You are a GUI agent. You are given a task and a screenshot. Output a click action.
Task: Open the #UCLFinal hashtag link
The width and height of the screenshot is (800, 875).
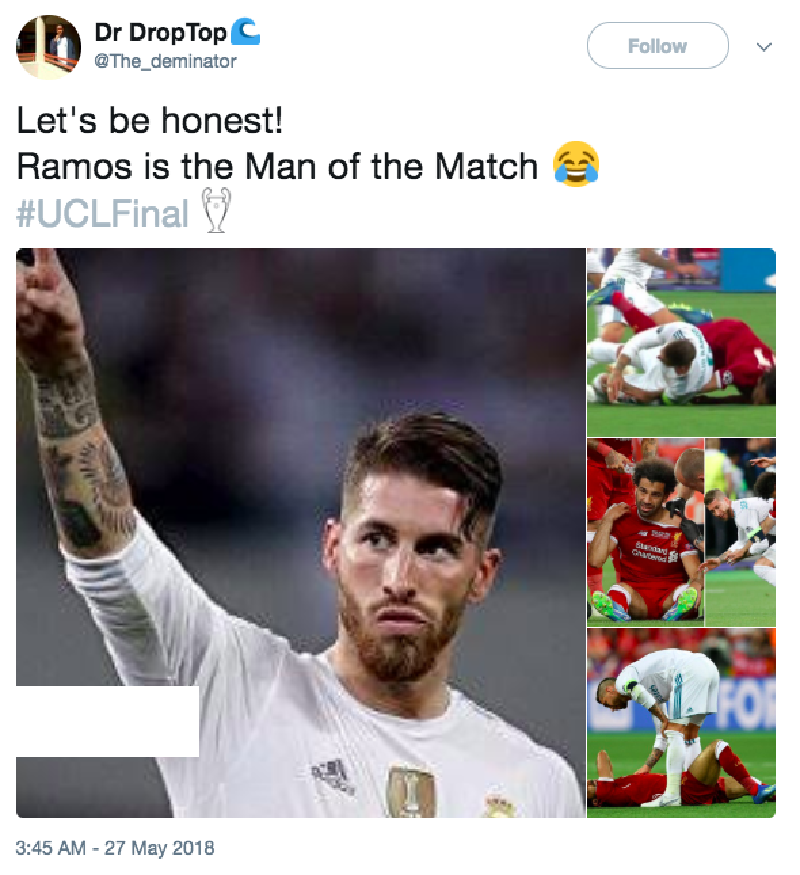[103, 211]
